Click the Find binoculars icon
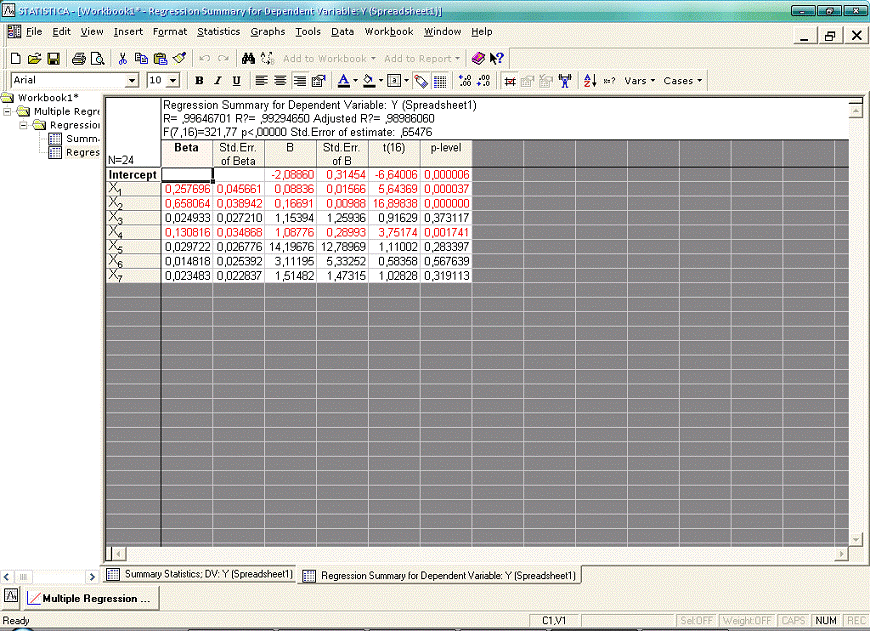Image resolution: width=870 pixels, height=631 pixels. tap(248, 59)
